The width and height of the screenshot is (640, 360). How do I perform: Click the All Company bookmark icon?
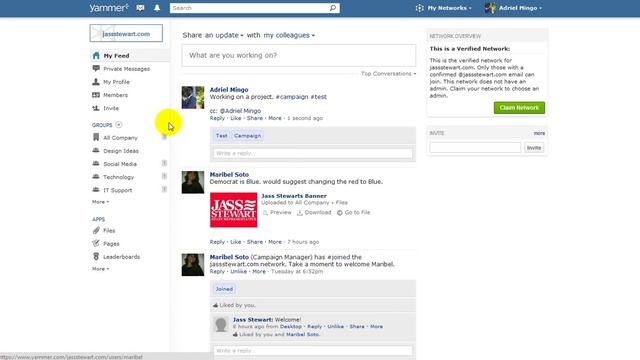[96, 137]
